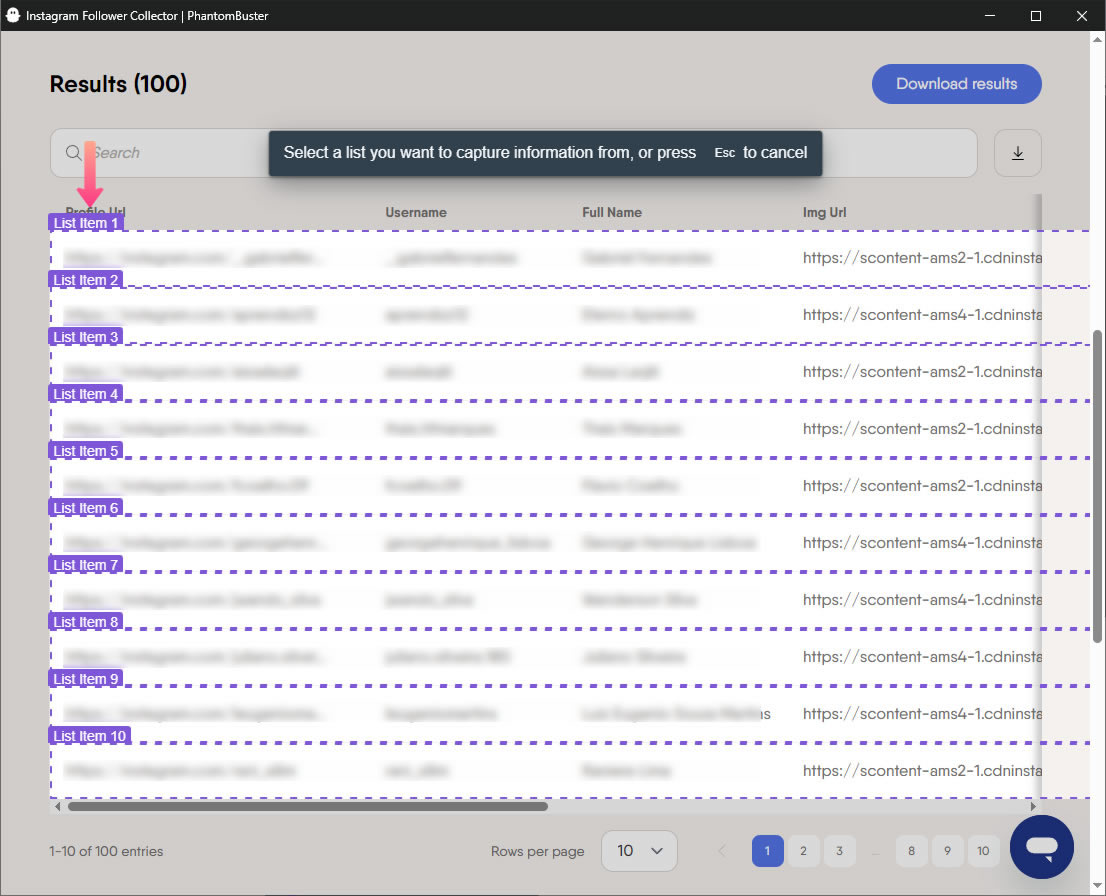Minimize the PhantomBuster window

coord(990,16)
